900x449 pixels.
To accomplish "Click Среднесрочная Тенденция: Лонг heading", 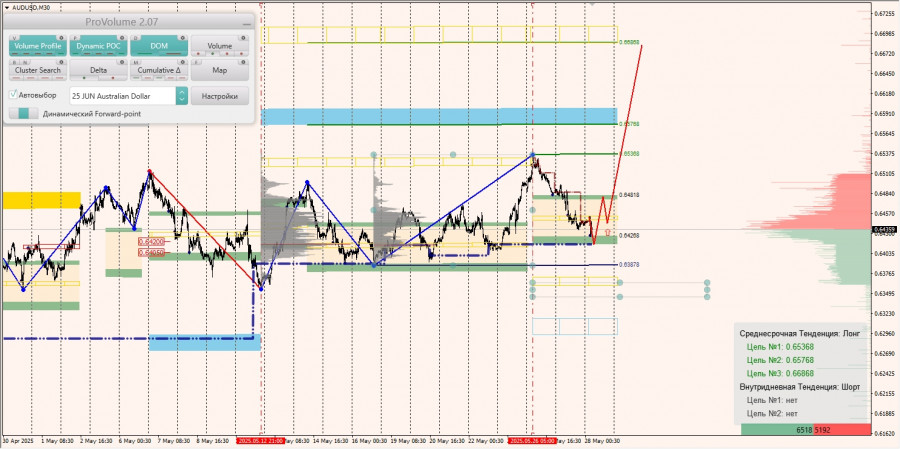I will tap(800, 334).
